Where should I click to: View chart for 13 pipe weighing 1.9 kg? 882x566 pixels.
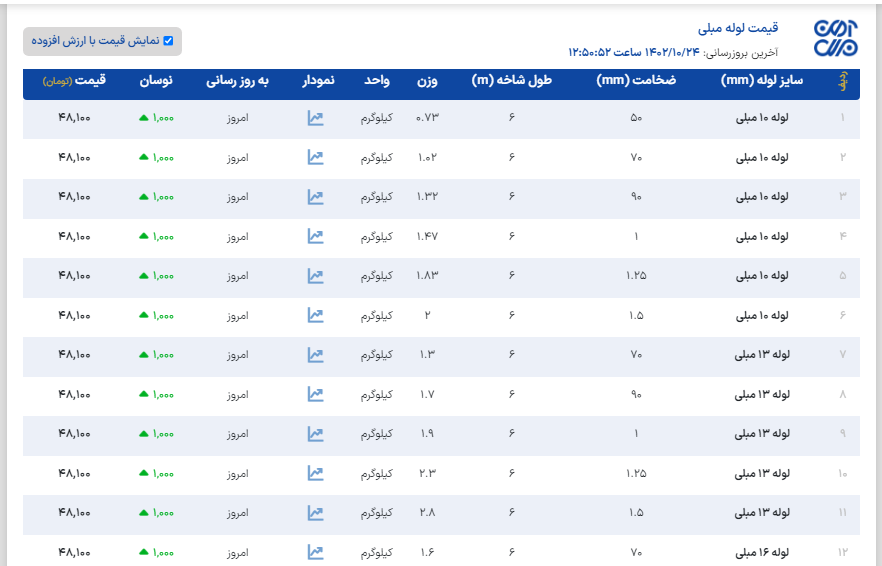[x=315, y=434]
